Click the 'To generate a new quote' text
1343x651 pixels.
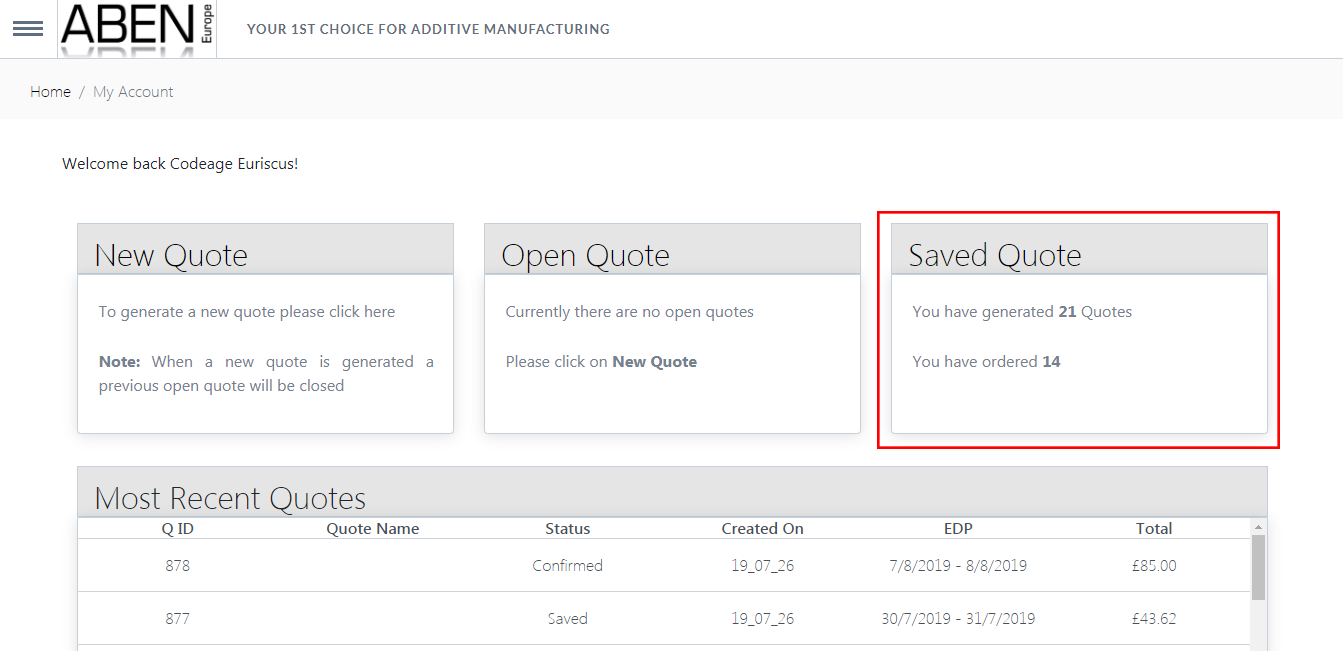(246, 312)
